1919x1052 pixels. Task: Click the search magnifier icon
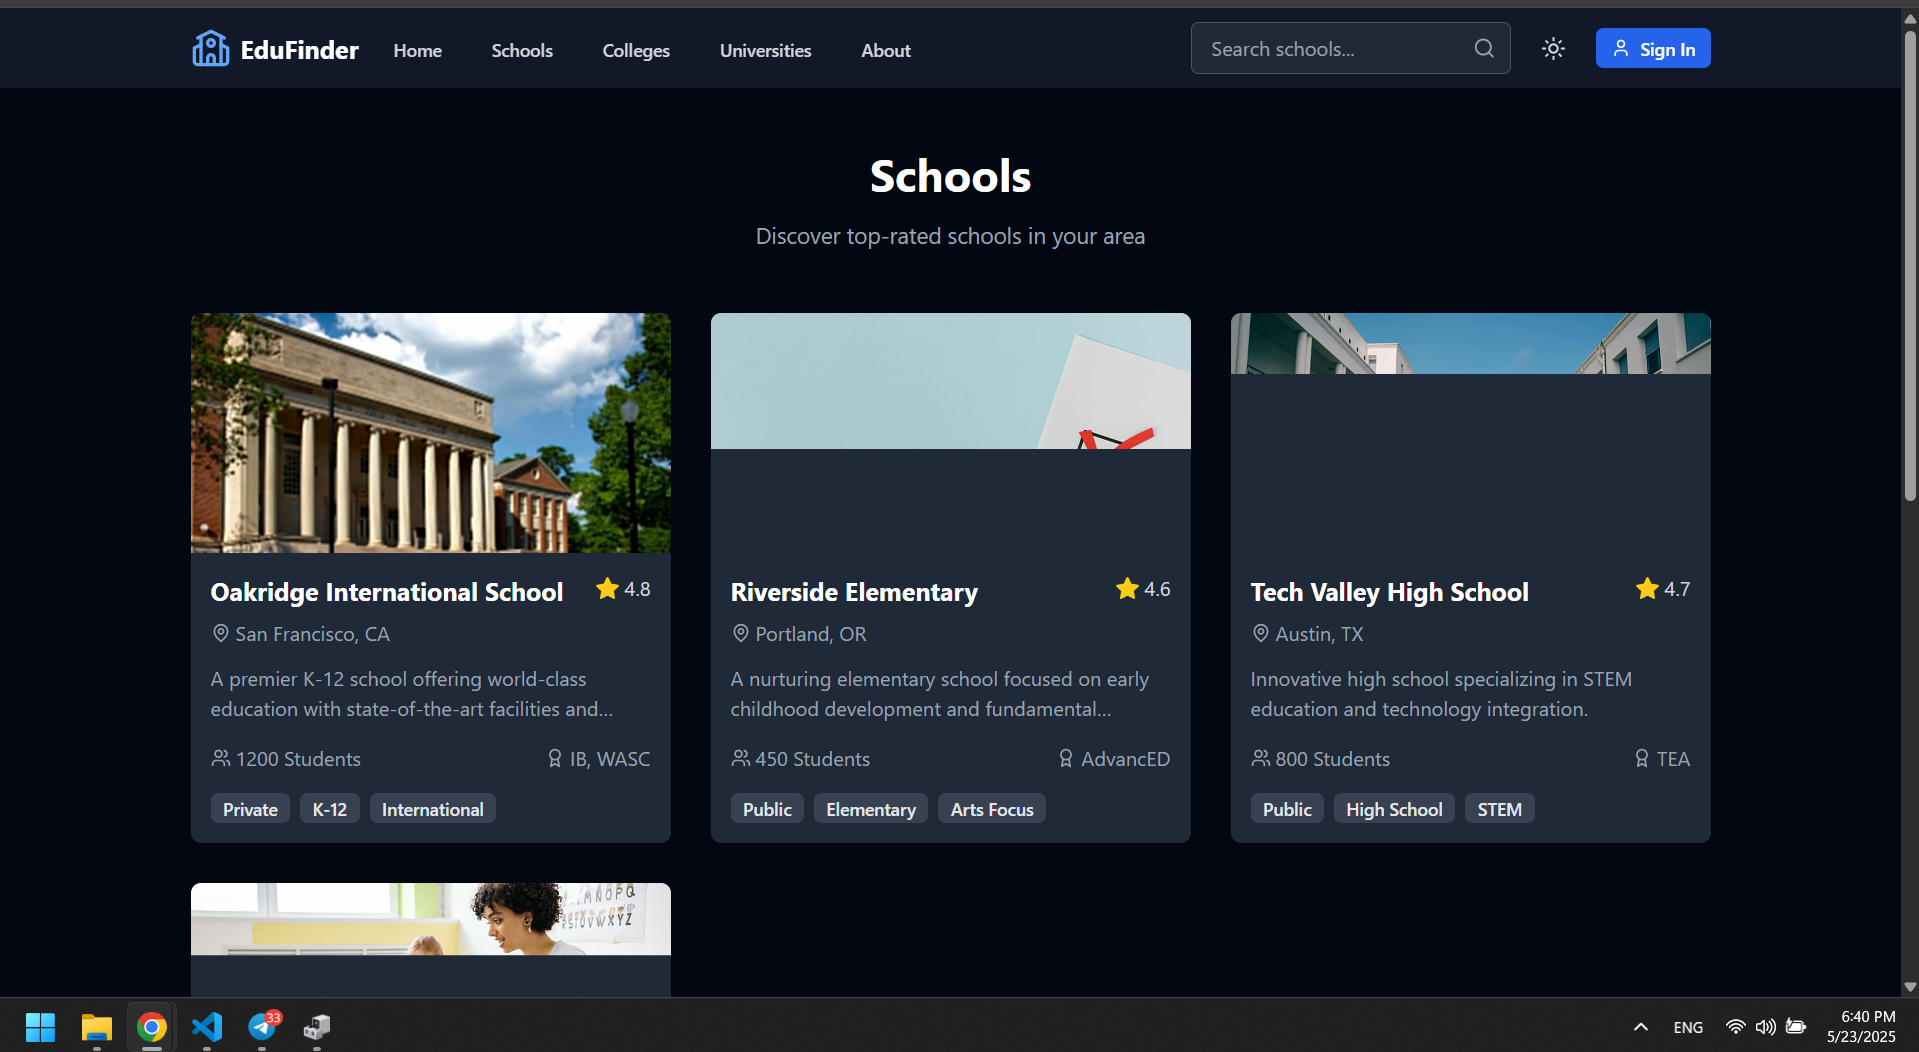tap(1484, 48)
